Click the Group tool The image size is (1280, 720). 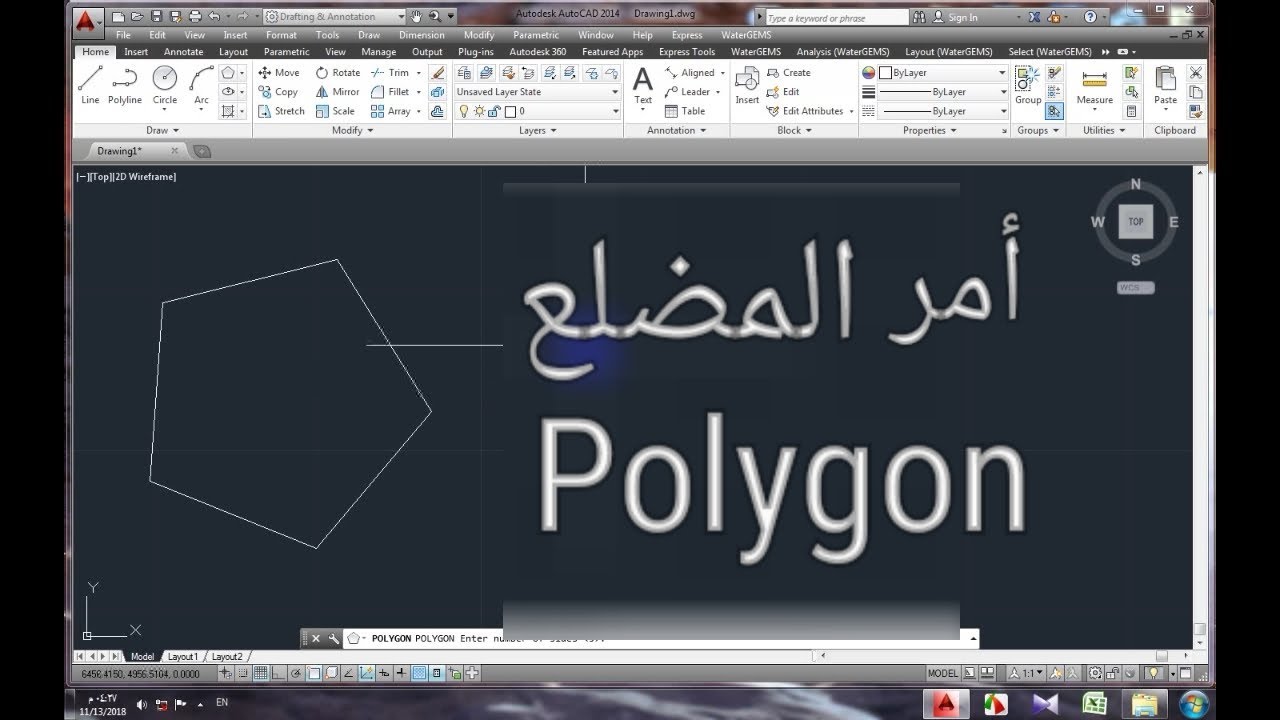[x=1028, y=85]
